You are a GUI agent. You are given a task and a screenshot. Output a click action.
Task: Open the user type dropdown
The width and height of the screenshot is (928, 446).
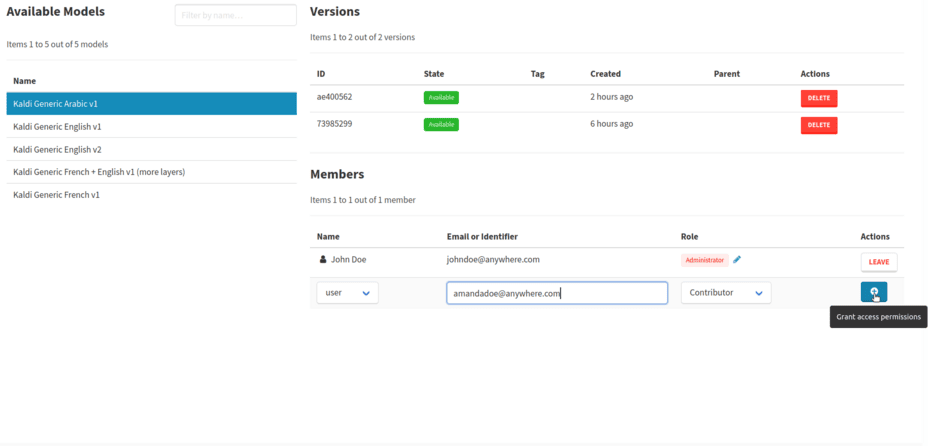coord(347,293)
